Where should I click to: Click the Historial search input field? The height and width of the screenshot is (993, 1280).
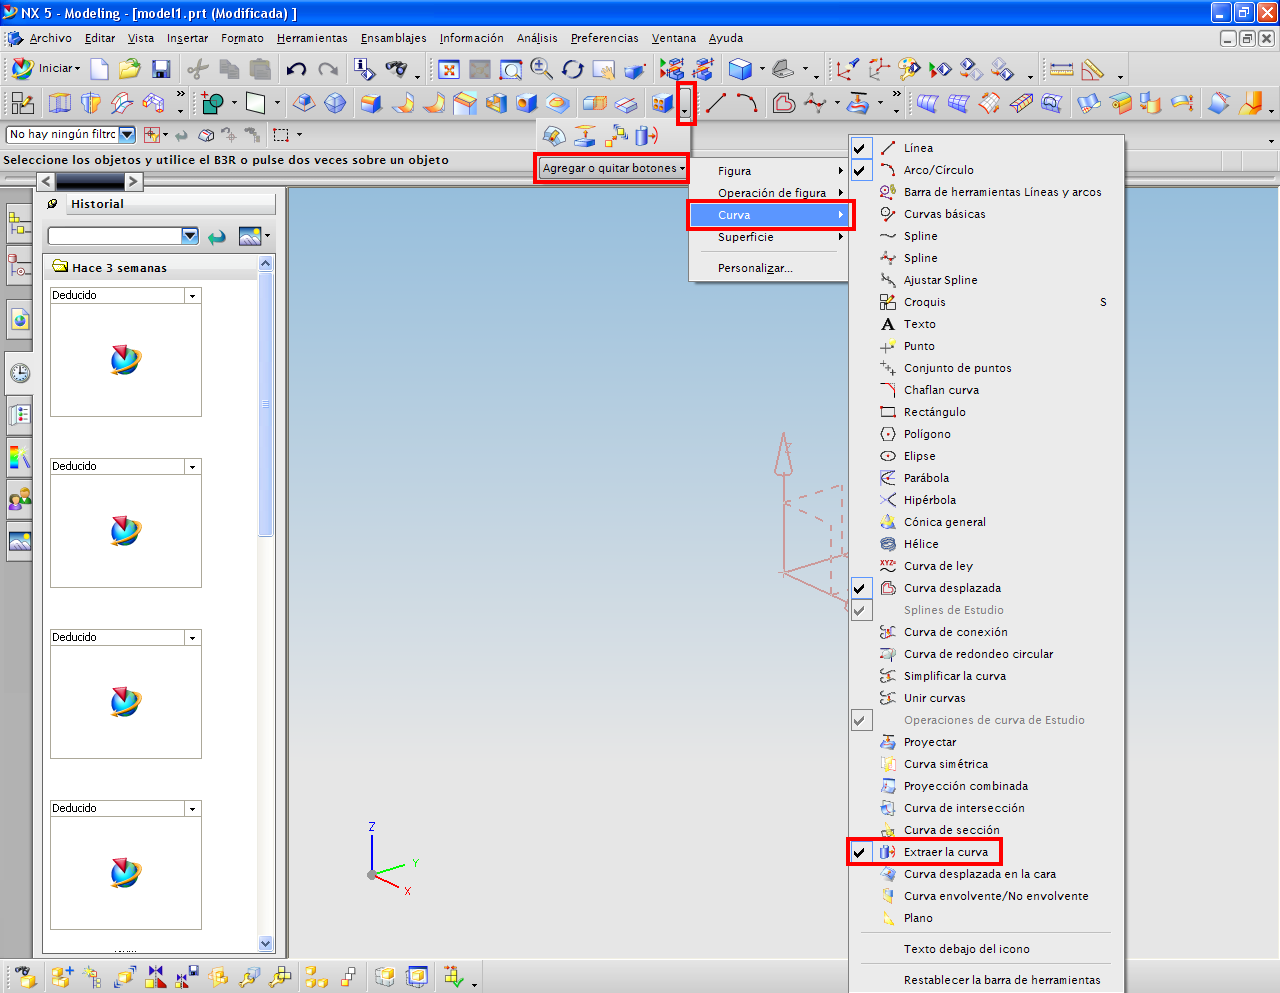[115, 236]
